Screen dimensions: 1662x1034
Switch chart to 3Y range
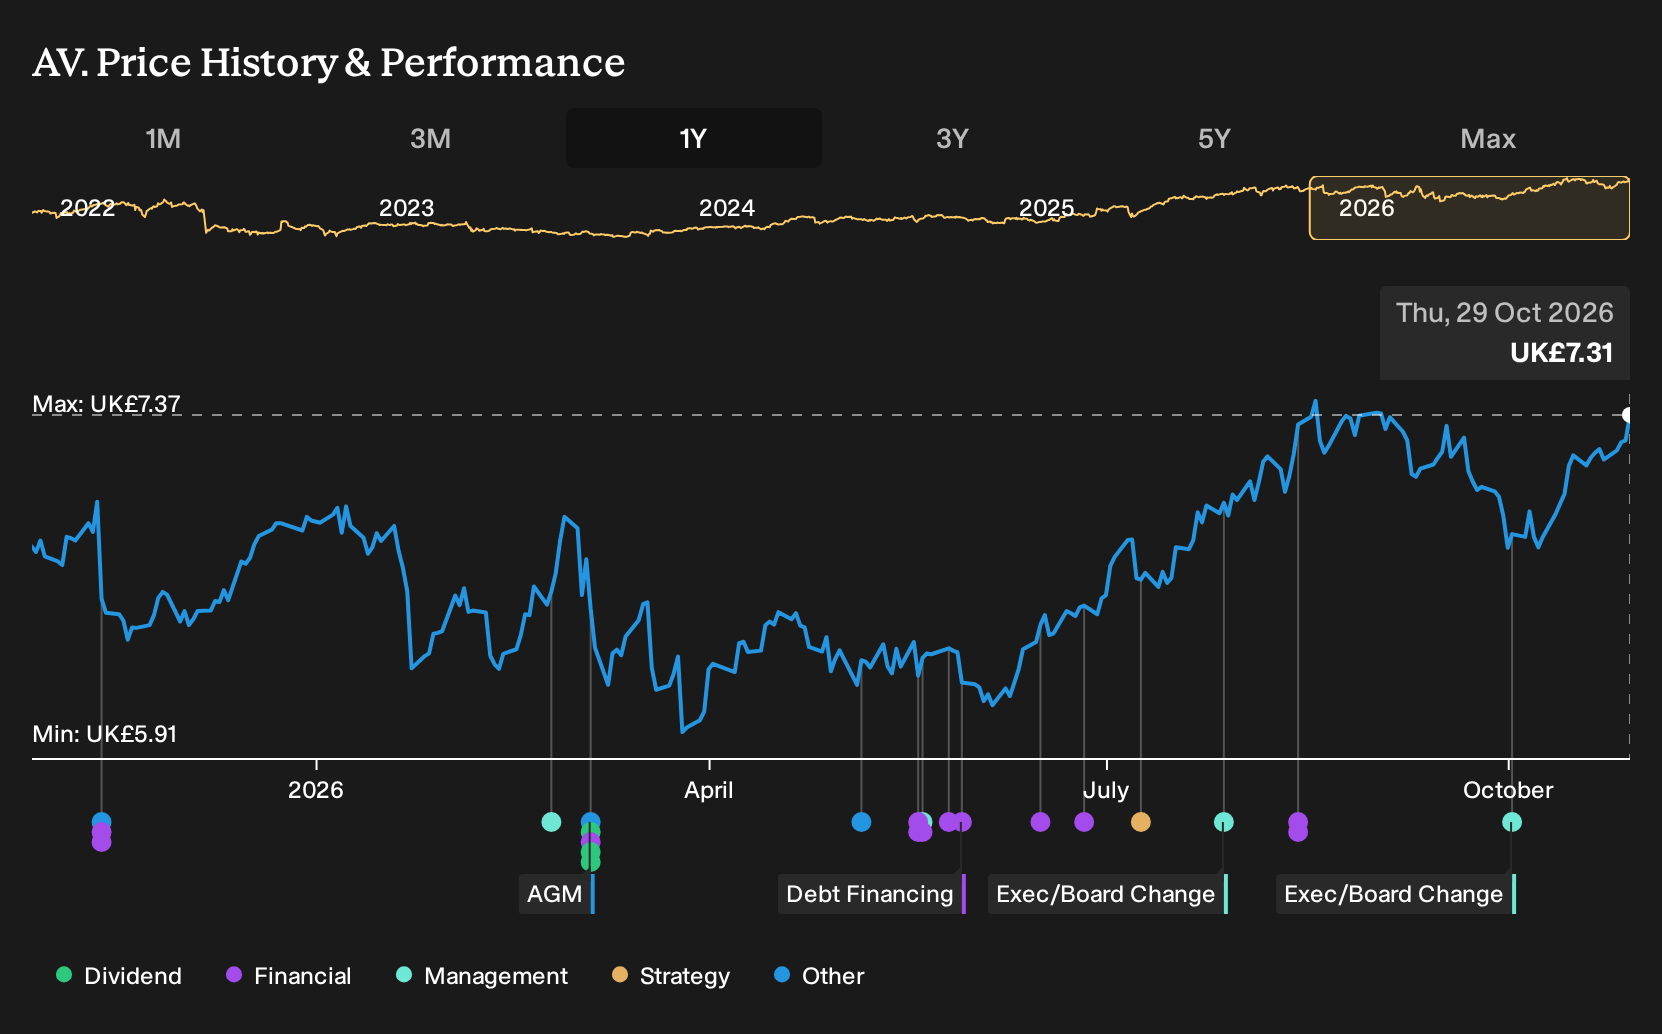tap(952, 138)
